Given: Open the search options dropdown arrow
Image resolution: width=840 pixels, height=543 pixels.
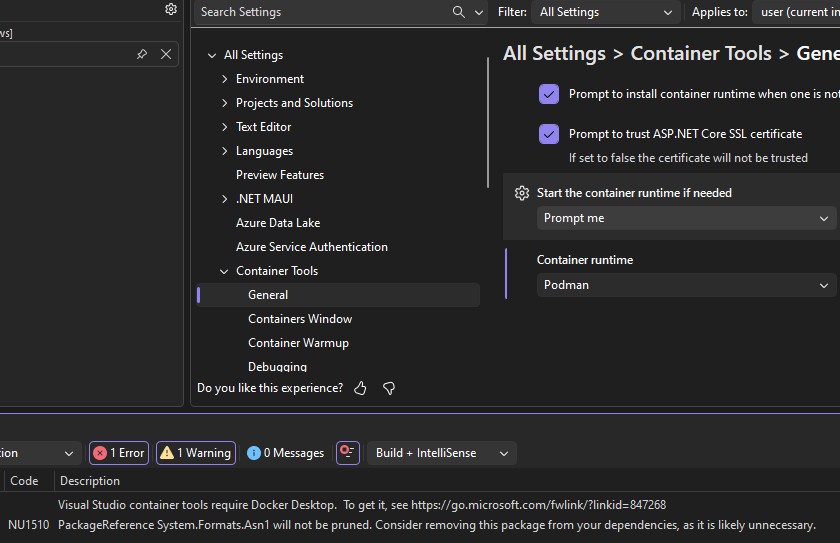Looking at the screenshot, I should (x=479, y=12).
